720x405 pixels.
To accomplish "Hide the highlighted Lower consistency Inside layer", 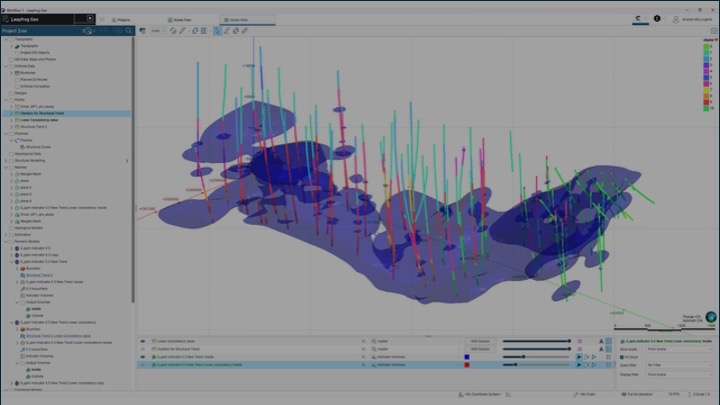I will point(143,365).
